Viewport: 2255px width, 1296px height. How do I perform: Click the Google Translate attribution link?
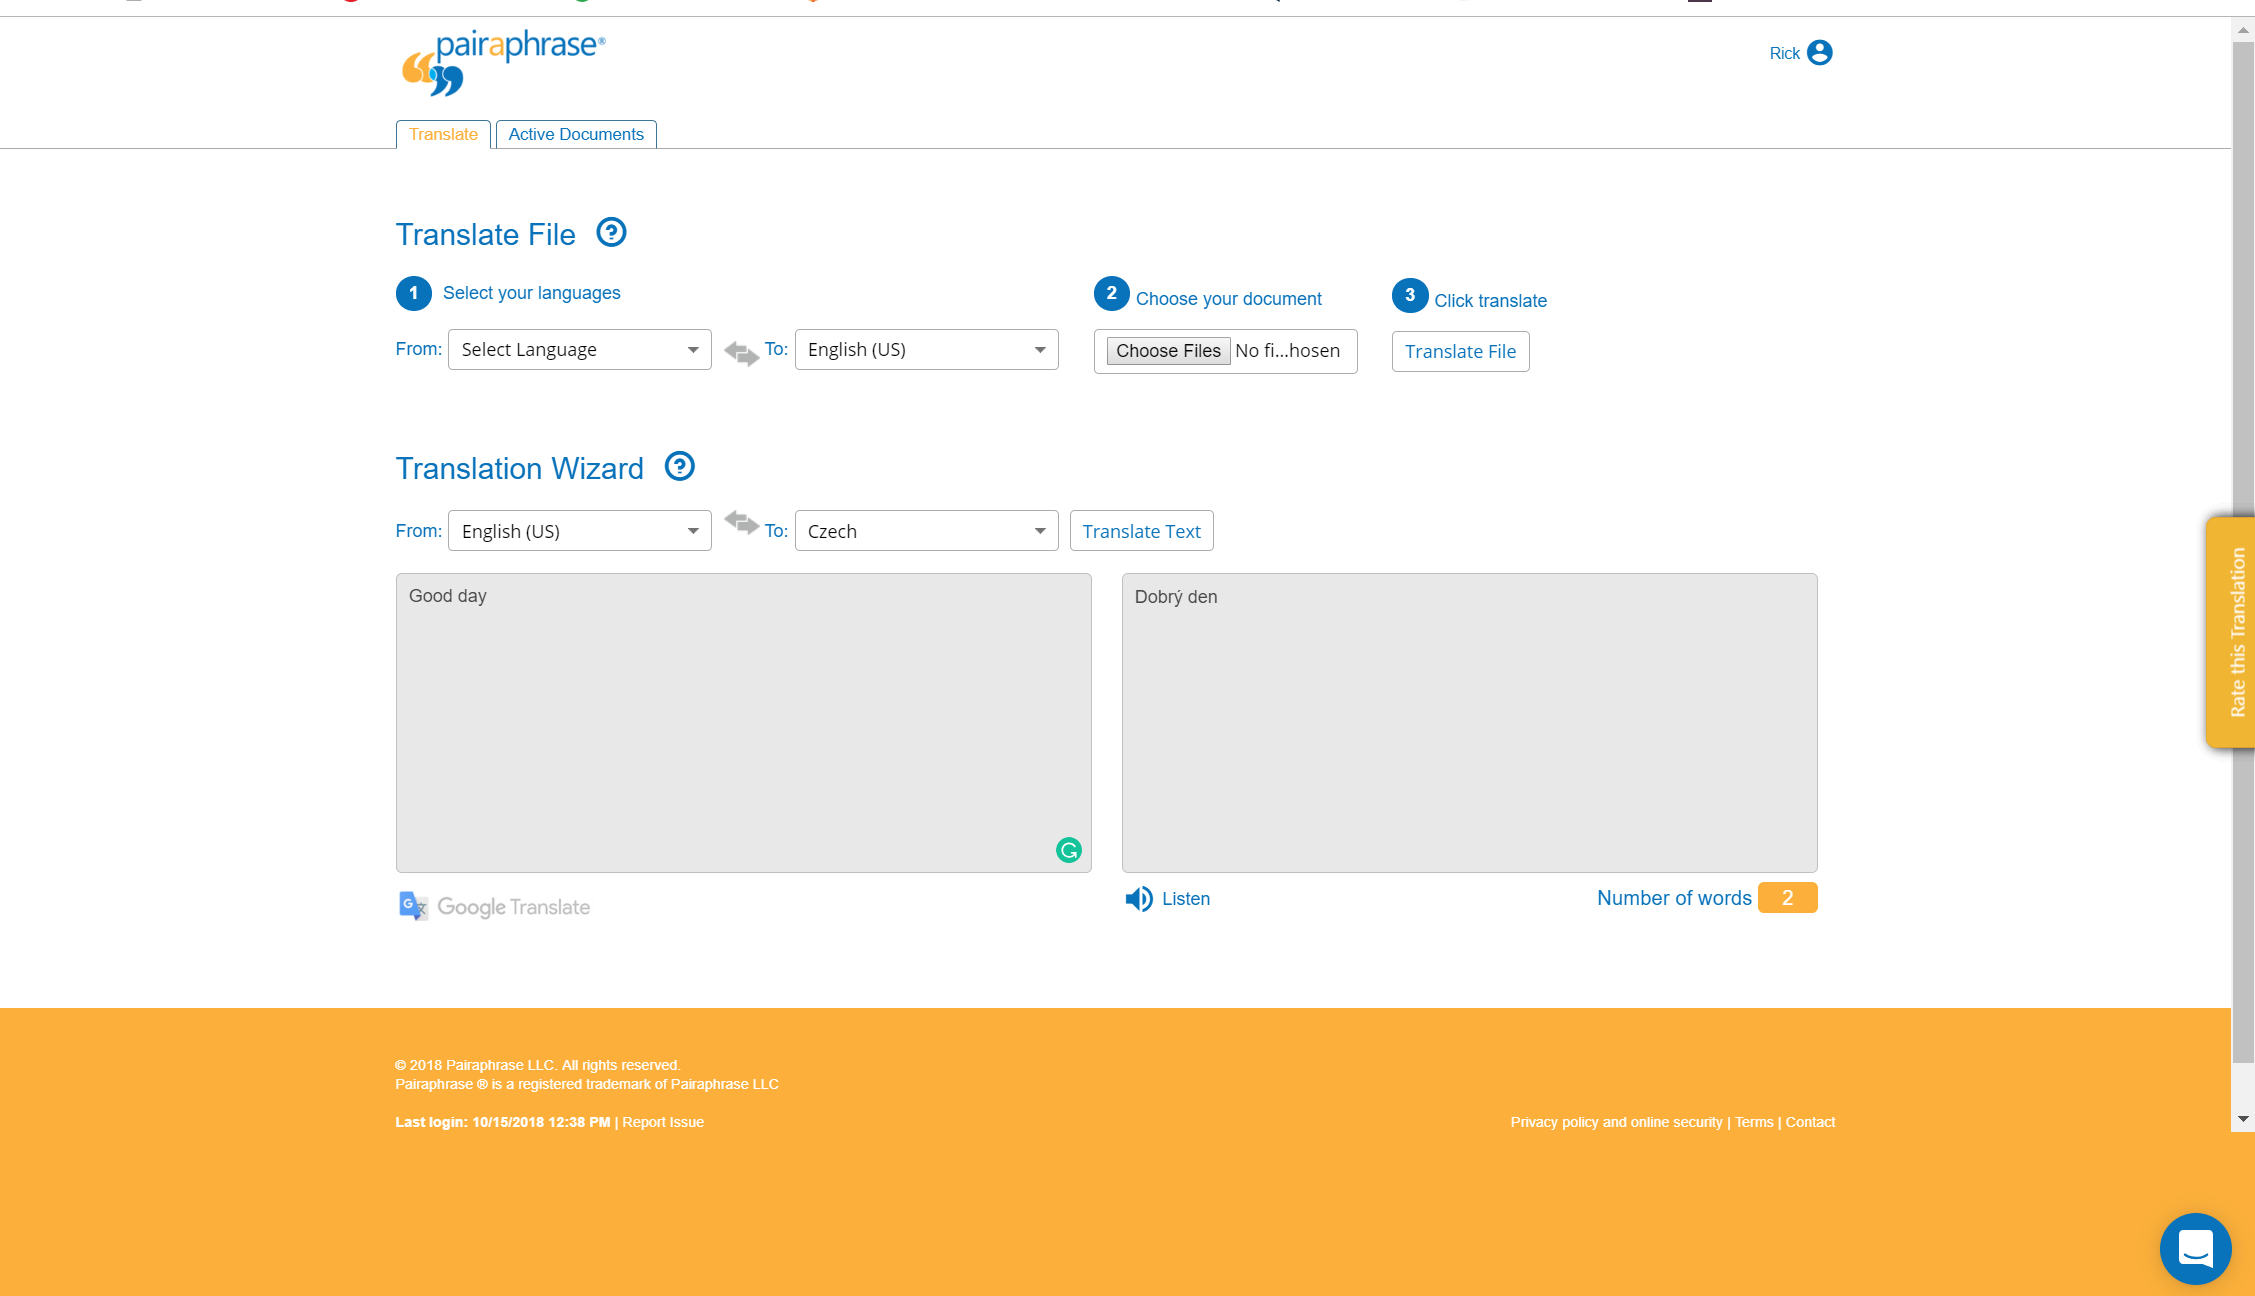[x=493, y=907]
